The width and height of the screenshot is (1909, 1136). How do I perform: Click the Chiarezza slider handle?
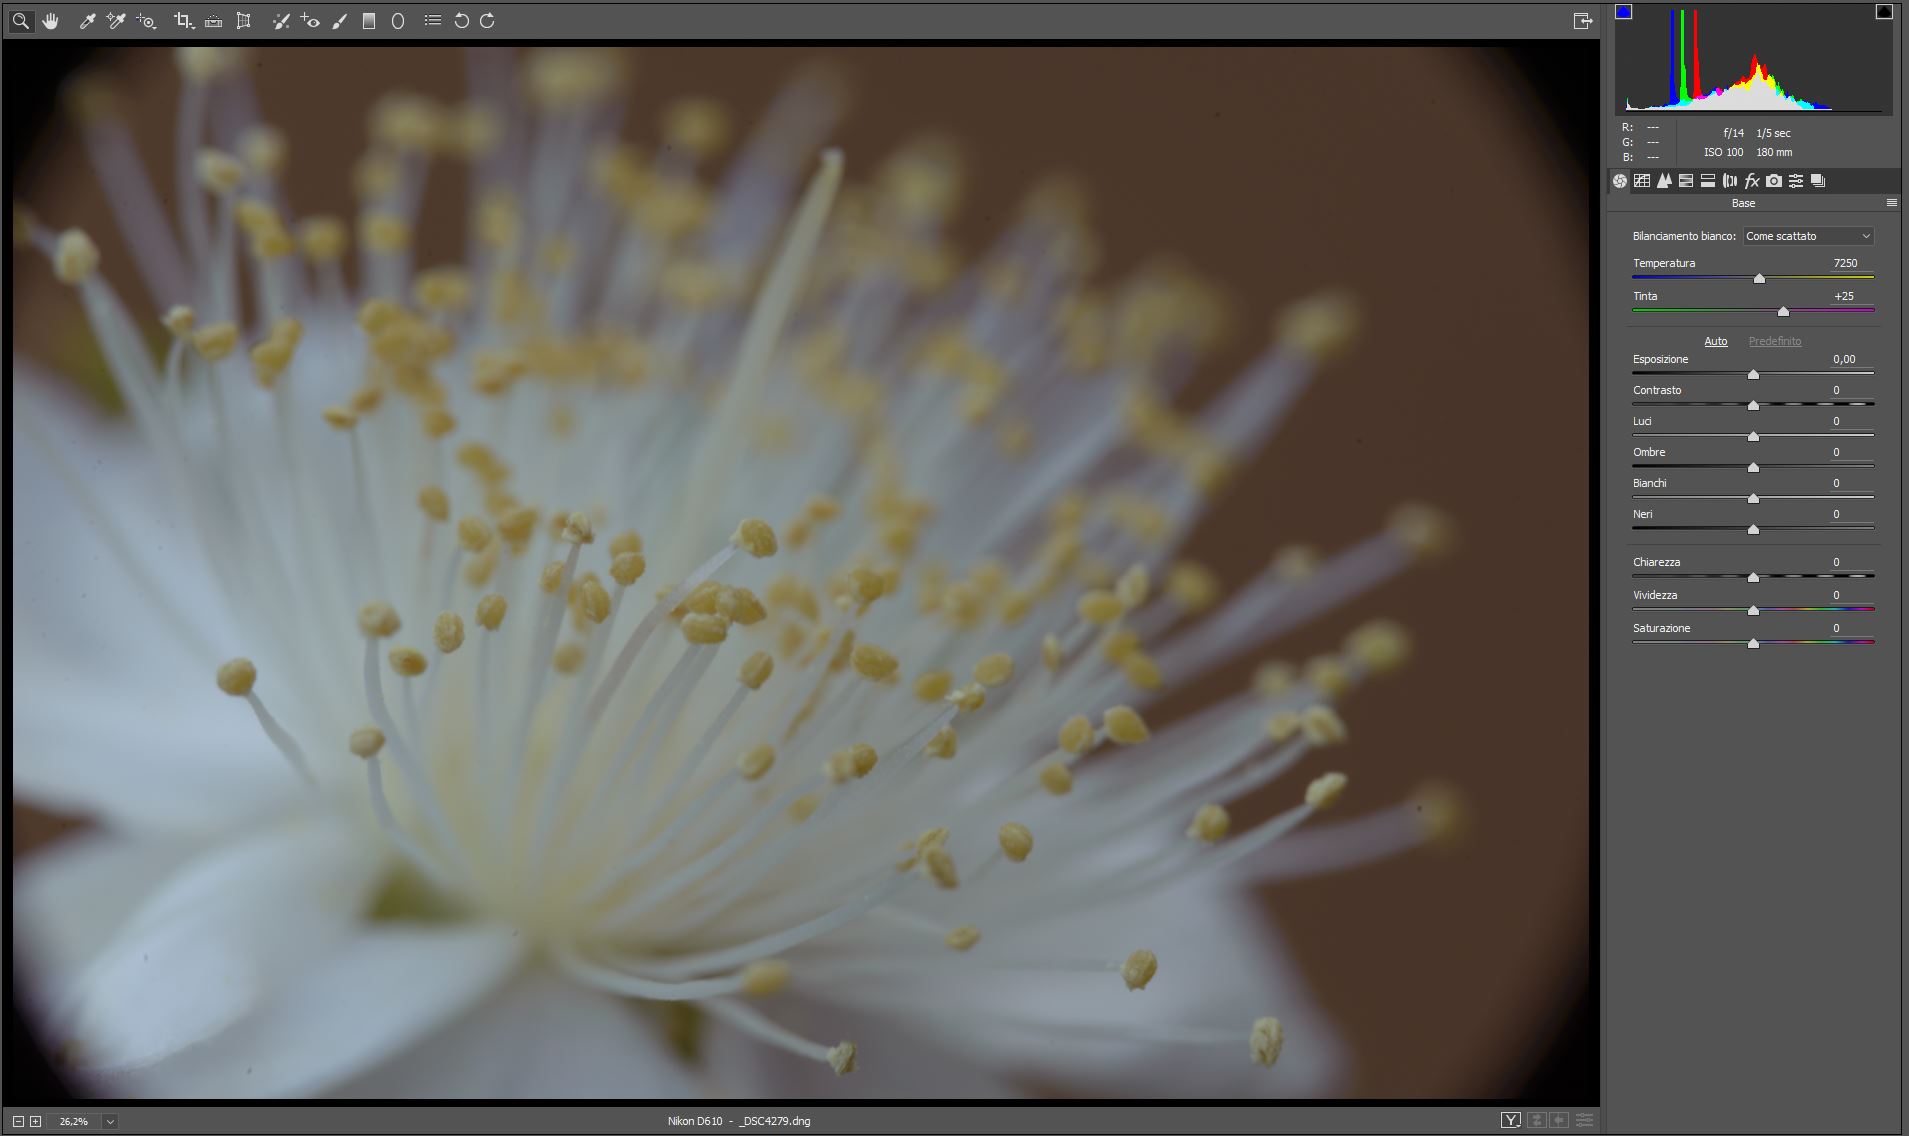1753,578
